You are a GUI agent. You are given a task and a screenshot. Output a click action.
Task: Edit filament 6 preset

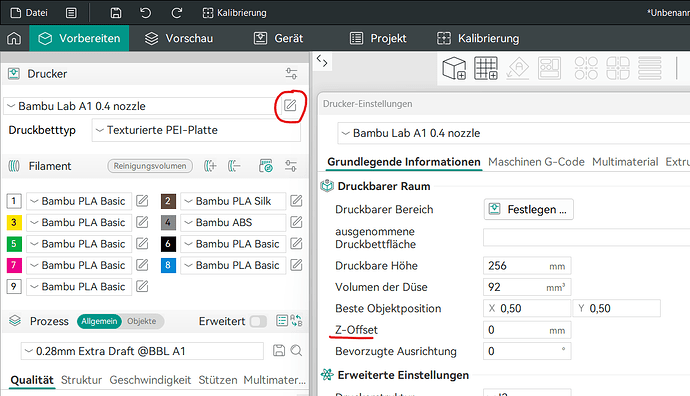point(296,244)
